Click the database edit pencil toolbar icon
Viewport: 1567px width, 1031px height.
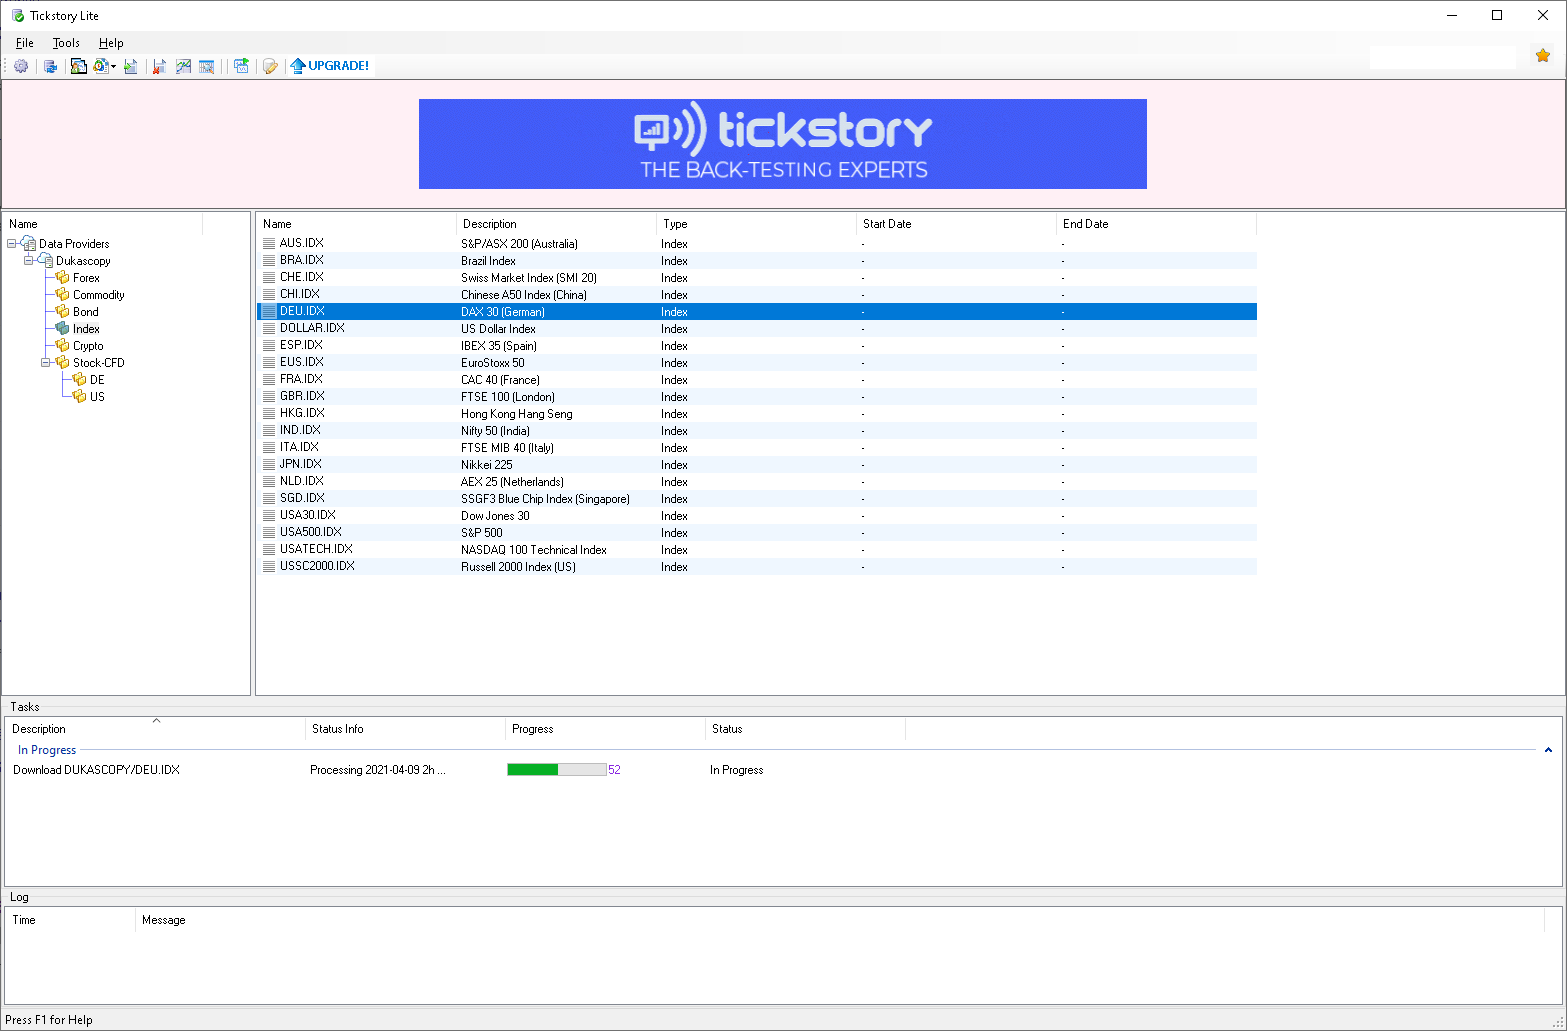pos(270,66)
